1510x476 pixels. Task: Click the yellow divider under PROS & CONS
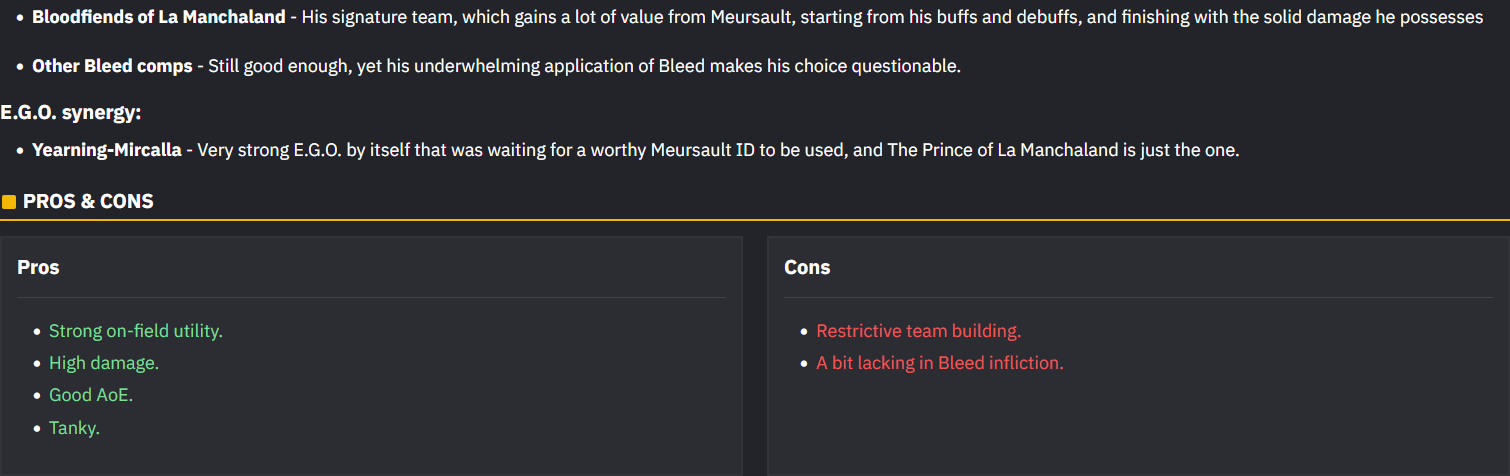point(755,220)
